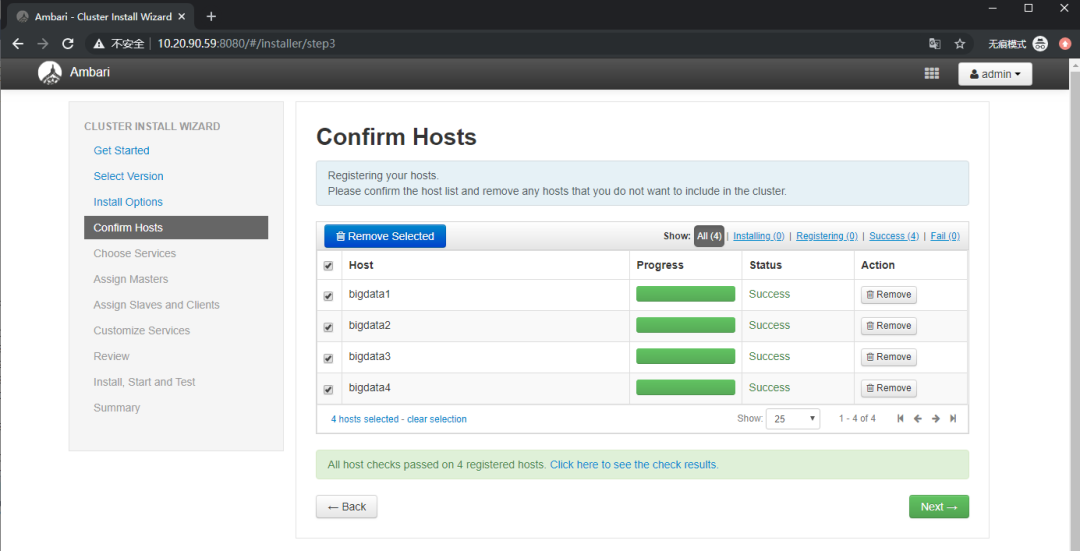Open a new browser tab
The image size is (1080, 551).
211,17
